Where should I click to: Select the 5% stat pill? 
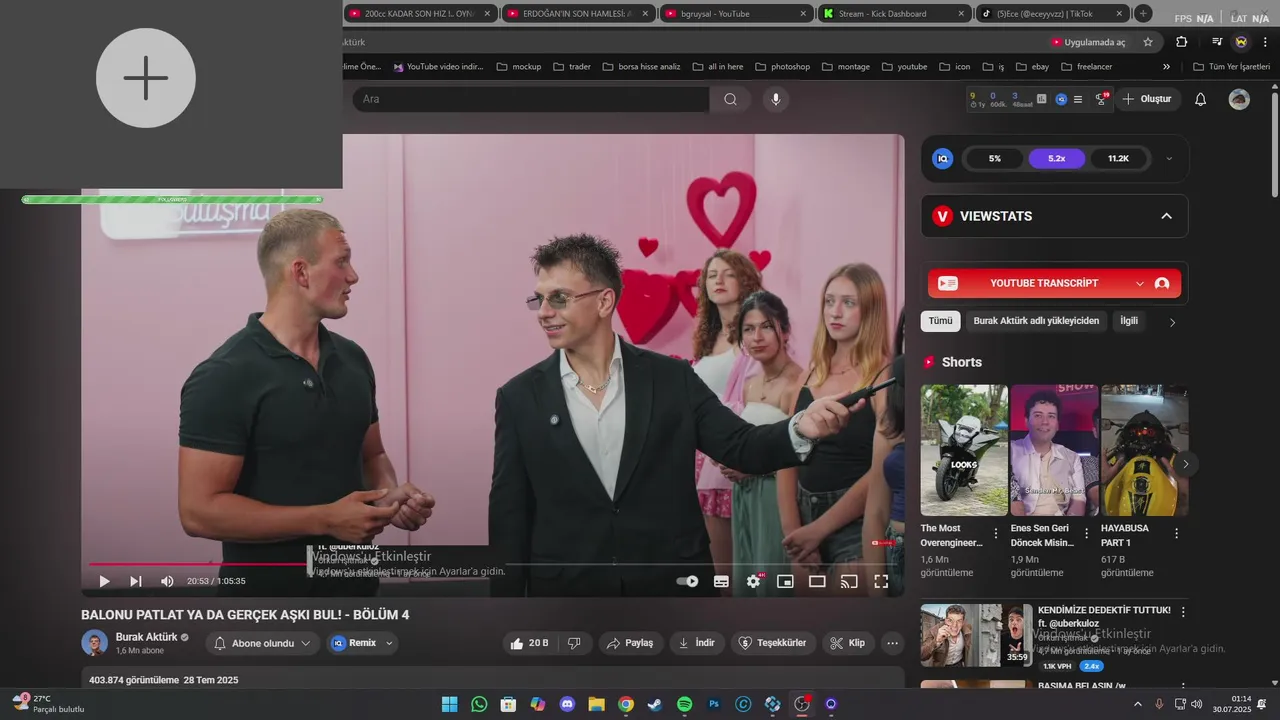pos(994,158)
